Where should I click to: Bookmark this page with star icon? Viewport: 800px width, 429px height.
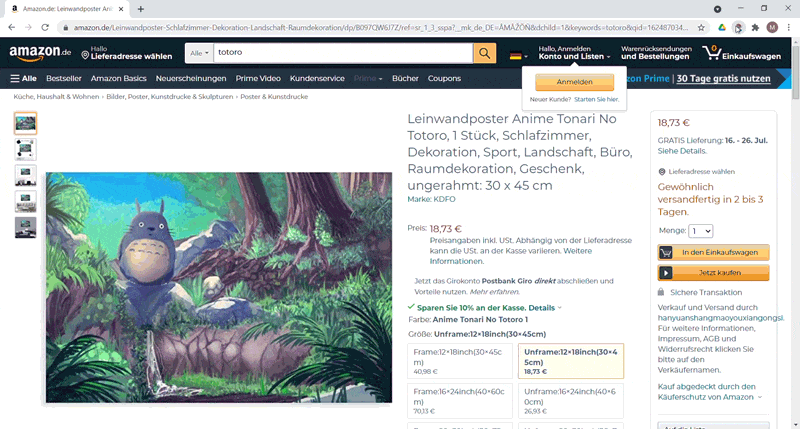pos(702,28)
